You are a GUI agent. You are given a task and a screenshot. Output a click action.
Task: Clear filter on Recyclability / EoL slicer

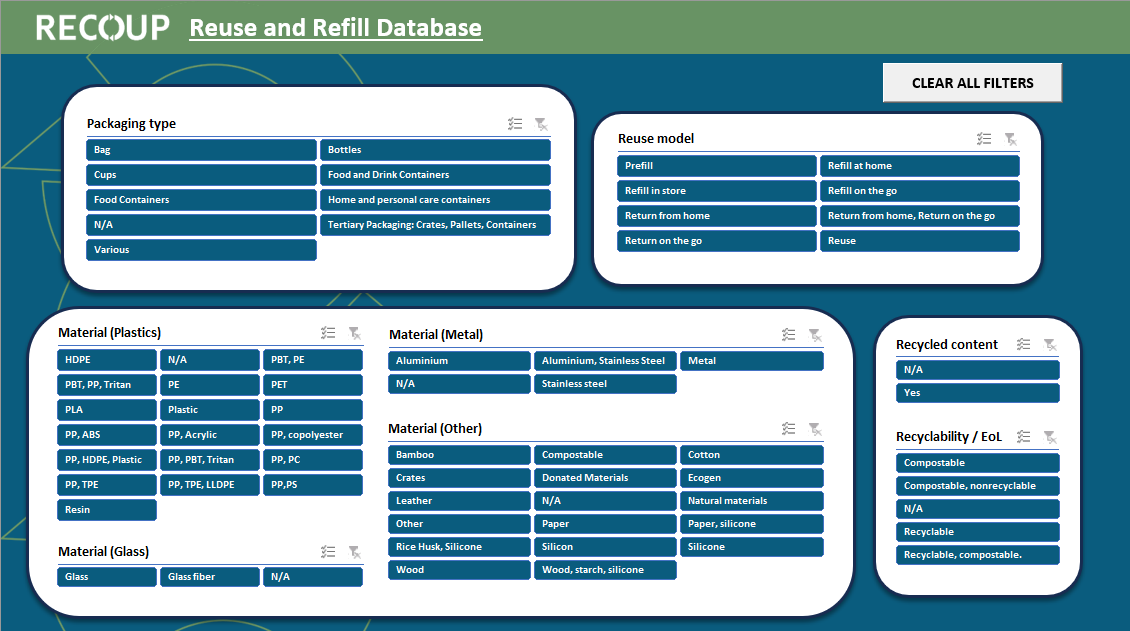1050,437
